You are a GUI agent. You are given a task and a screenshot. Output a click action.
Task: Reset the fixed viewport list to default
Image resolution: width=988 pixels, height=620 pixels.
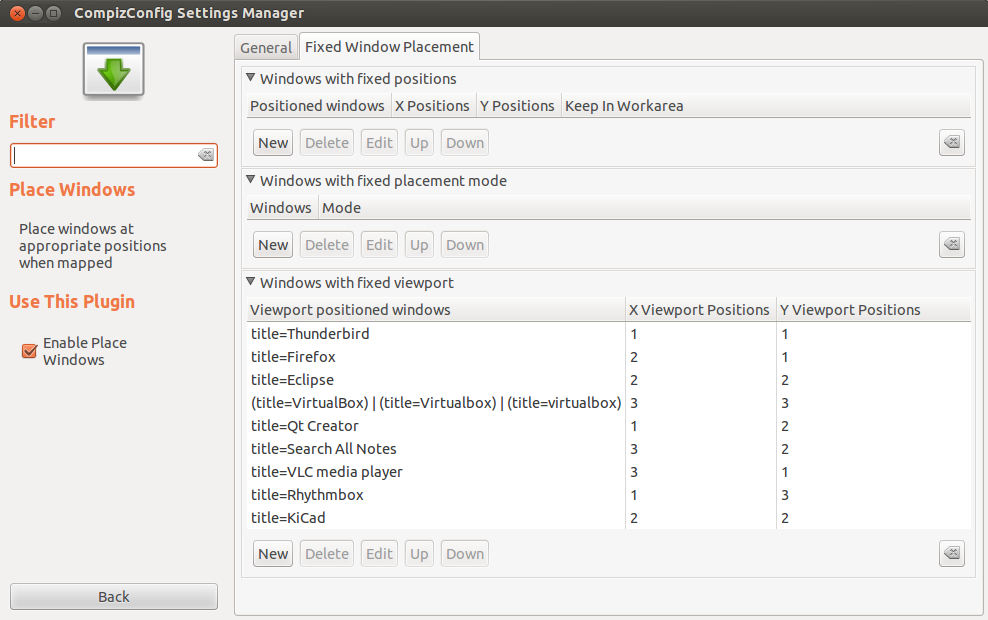click(951, 553)
